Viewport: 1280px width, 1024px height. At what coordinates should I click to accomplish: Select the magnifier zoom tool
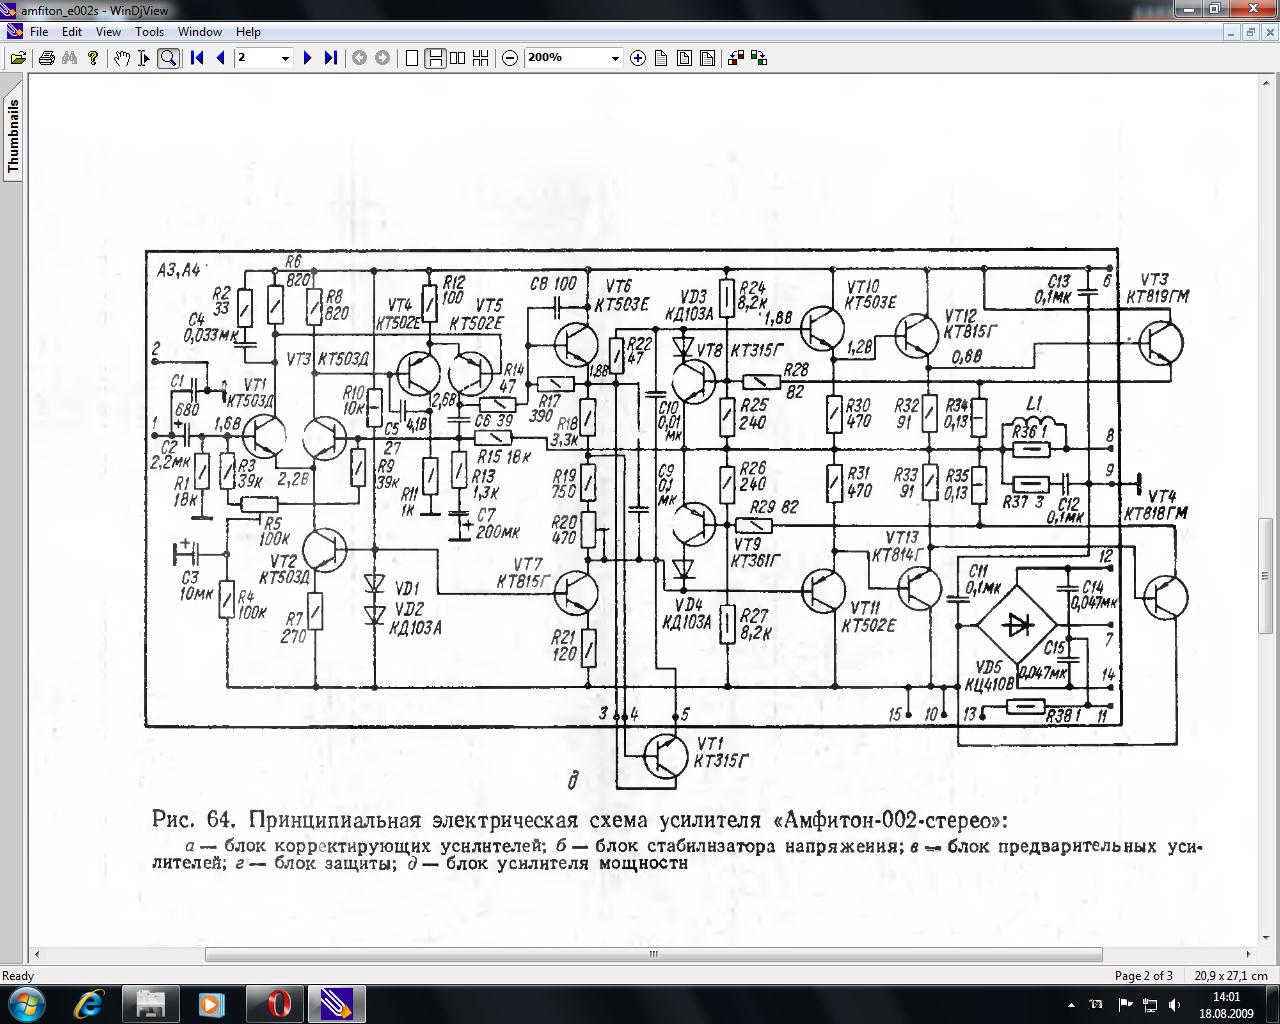coord(168,58)
